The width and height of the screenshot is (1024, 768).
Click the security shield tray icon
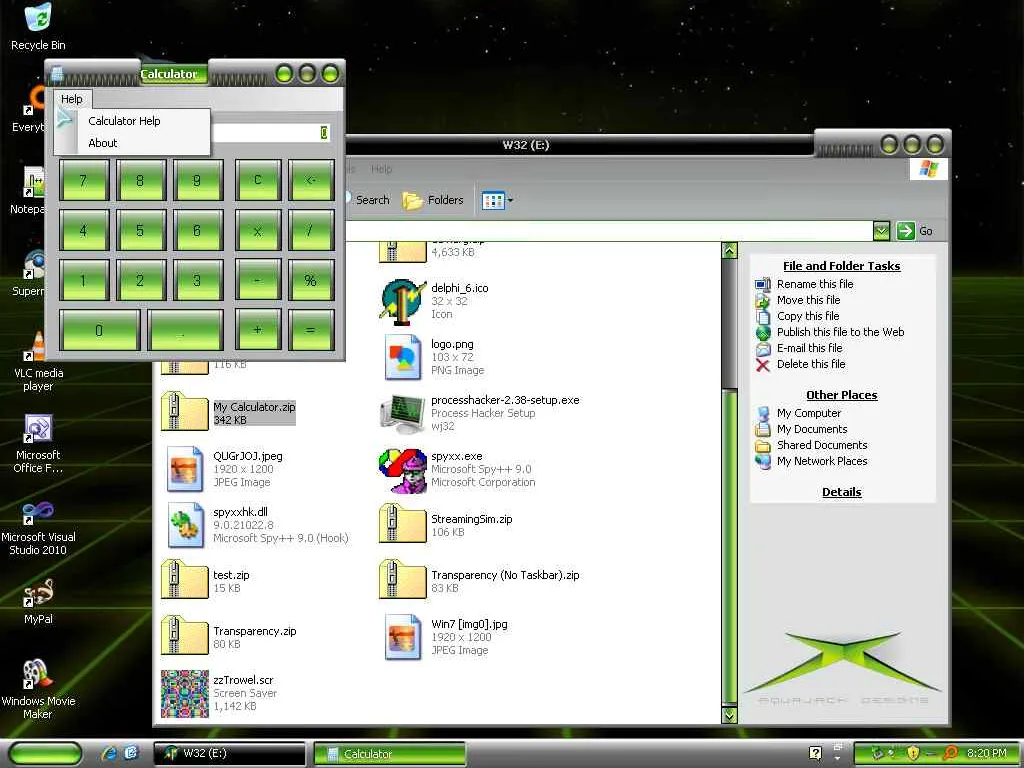pyautogui.click(x=912, y=753)
